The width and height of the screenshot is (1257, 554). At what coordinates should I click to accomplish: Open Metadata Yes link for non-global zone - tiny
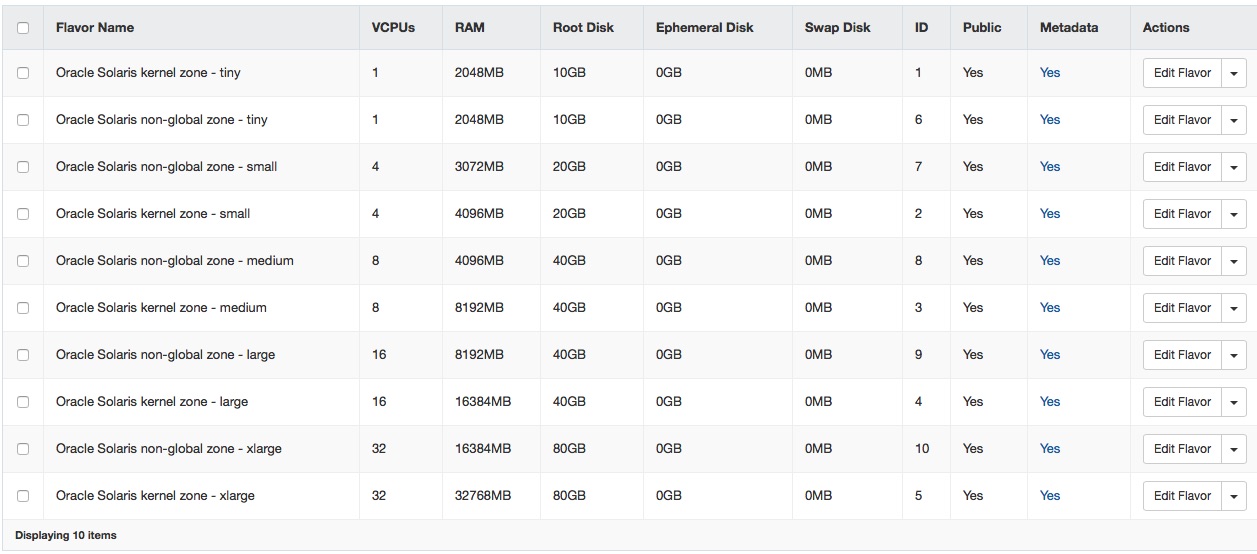click(1050, 120)
